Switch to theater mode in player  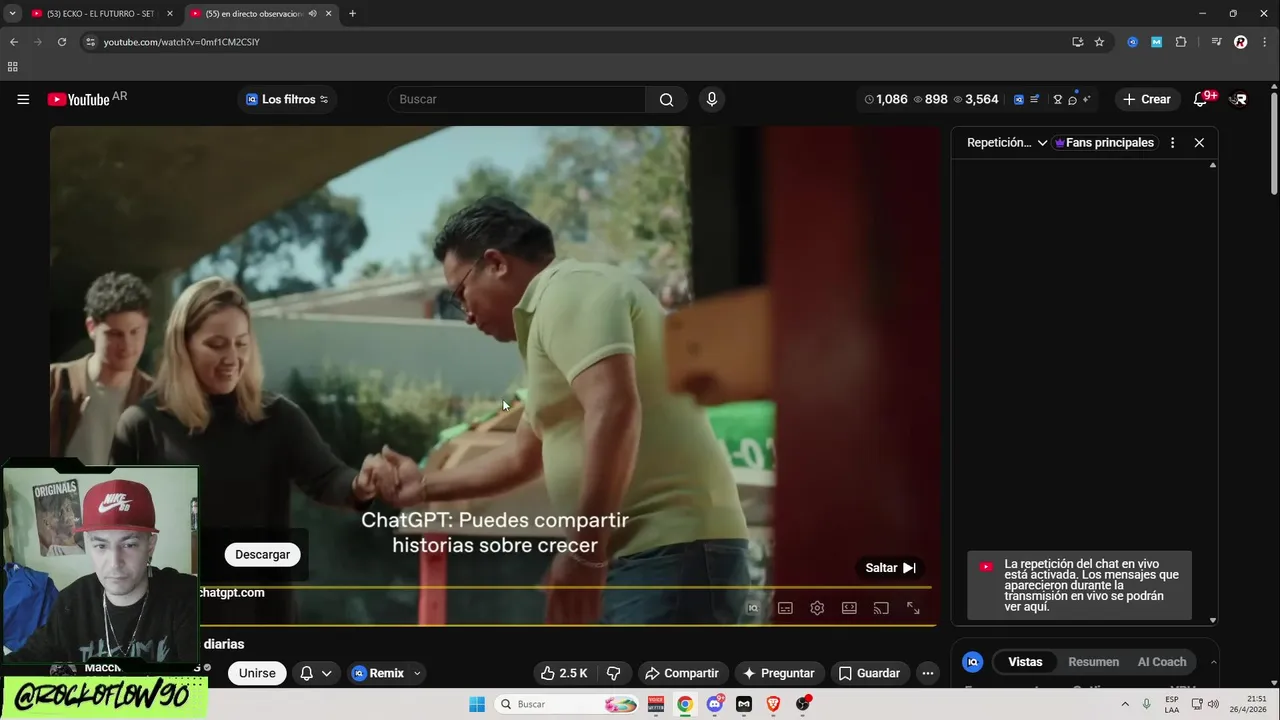click(x=849, y=608)
